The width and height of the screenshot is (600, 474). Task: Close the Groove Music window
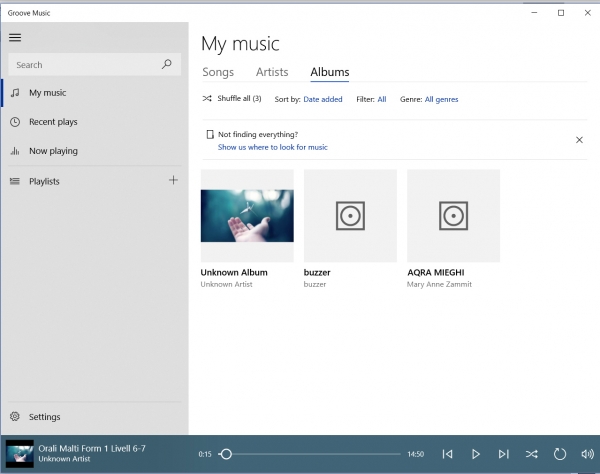pos(588,13)
